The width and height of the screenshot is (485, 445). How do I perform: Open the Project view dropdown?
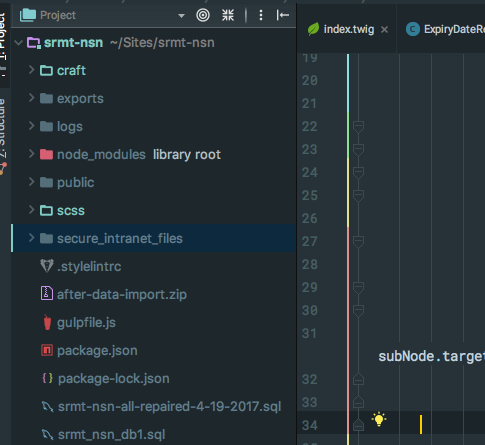tap(181, 16)
